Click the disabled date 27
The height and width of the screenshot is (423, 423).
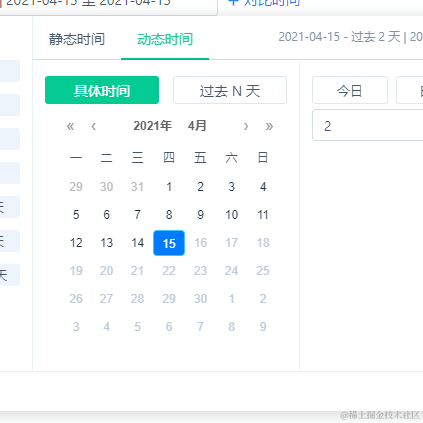(x=107, y=299)
